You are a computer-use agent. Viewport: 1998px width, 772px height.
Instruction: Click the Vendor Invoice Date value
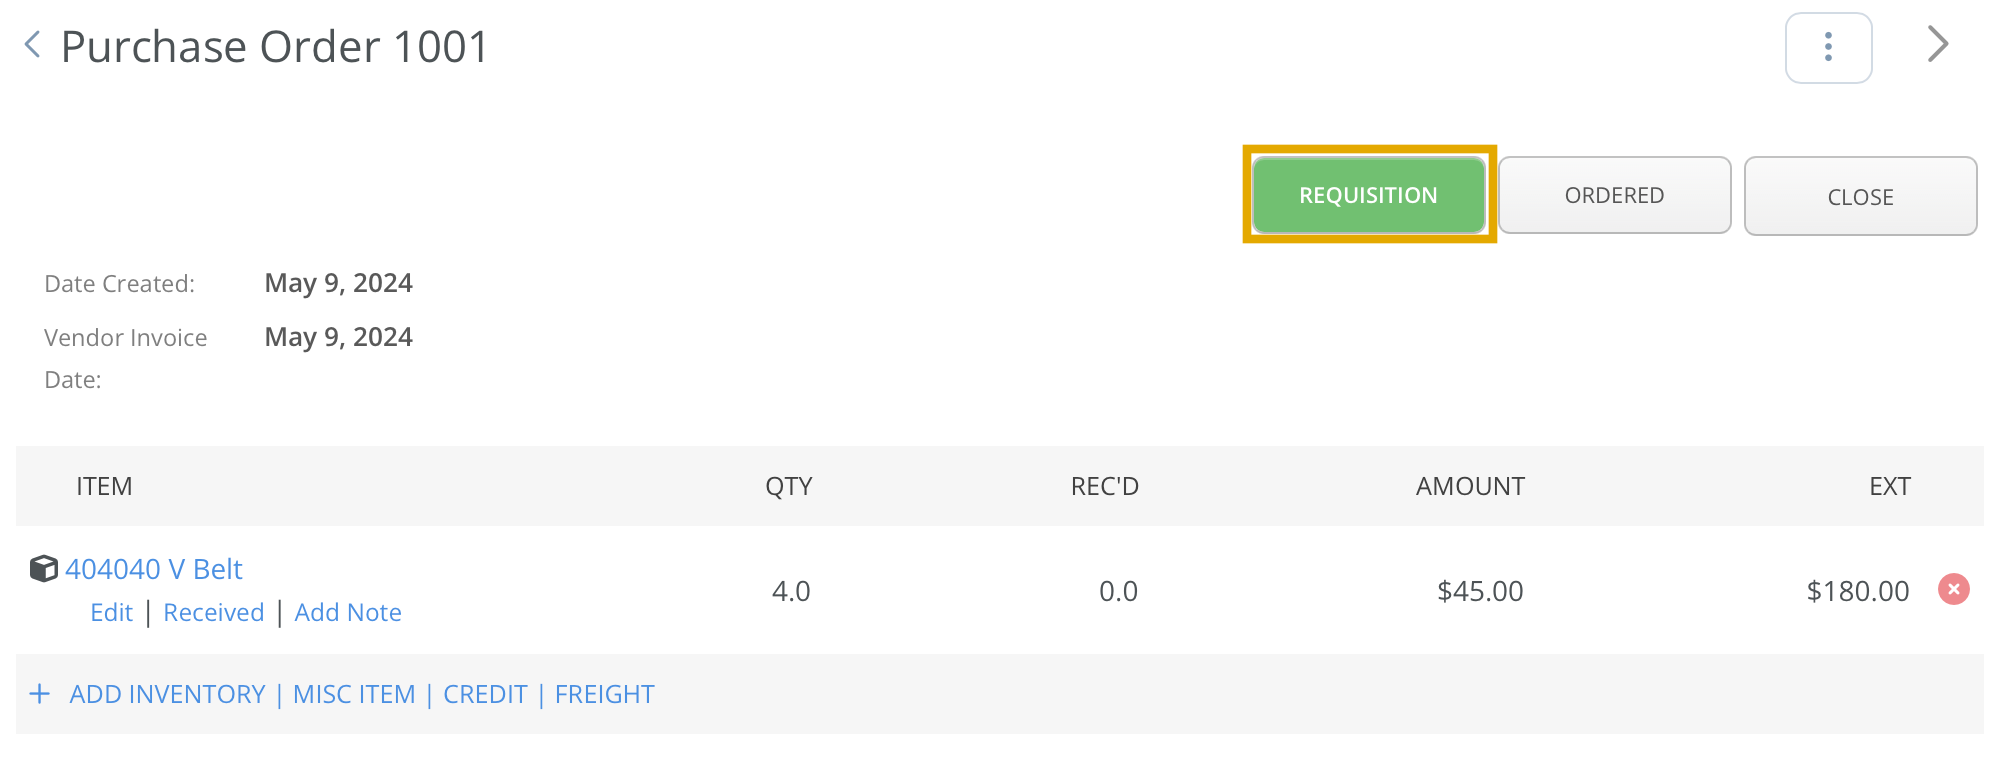[x=338, y=337]
